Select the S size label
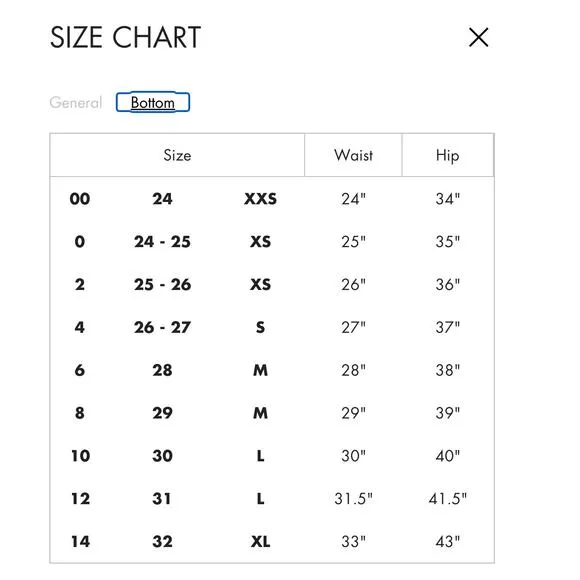 click(260, 327)
